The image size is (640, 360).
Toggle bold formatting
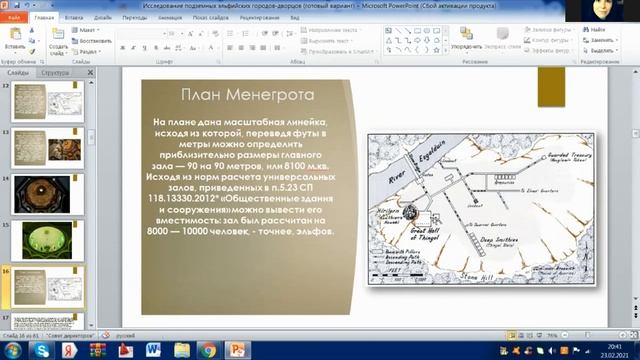(122, 48)
